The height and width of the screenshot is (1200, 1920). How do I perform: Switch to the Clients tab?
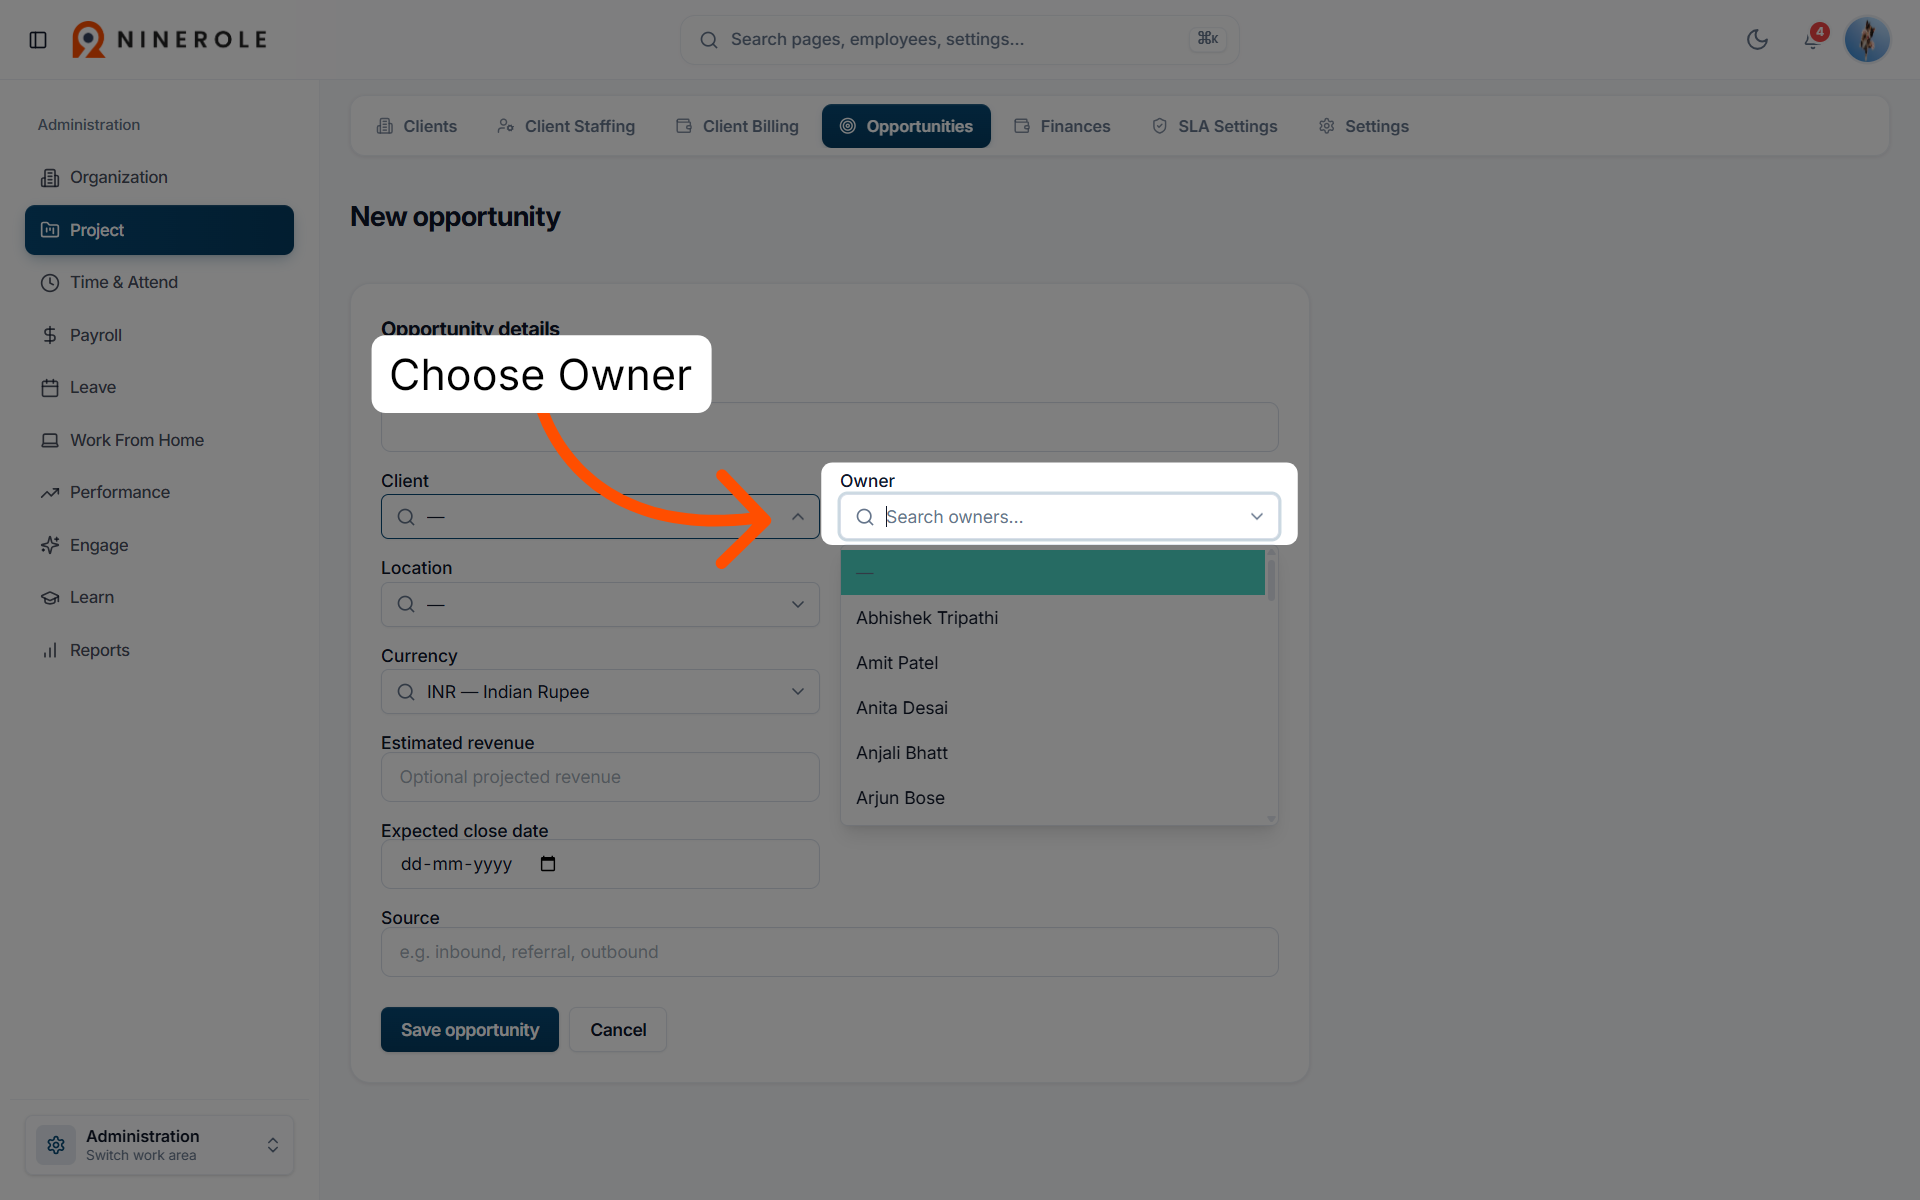click(x=416, y=126)
